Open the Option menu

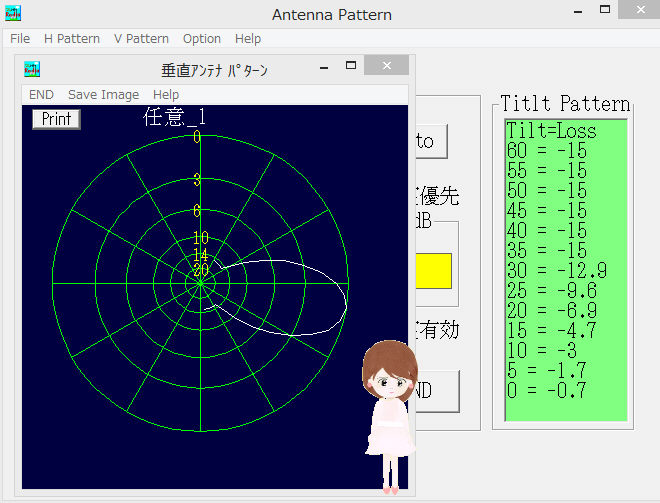click(202, 39)
